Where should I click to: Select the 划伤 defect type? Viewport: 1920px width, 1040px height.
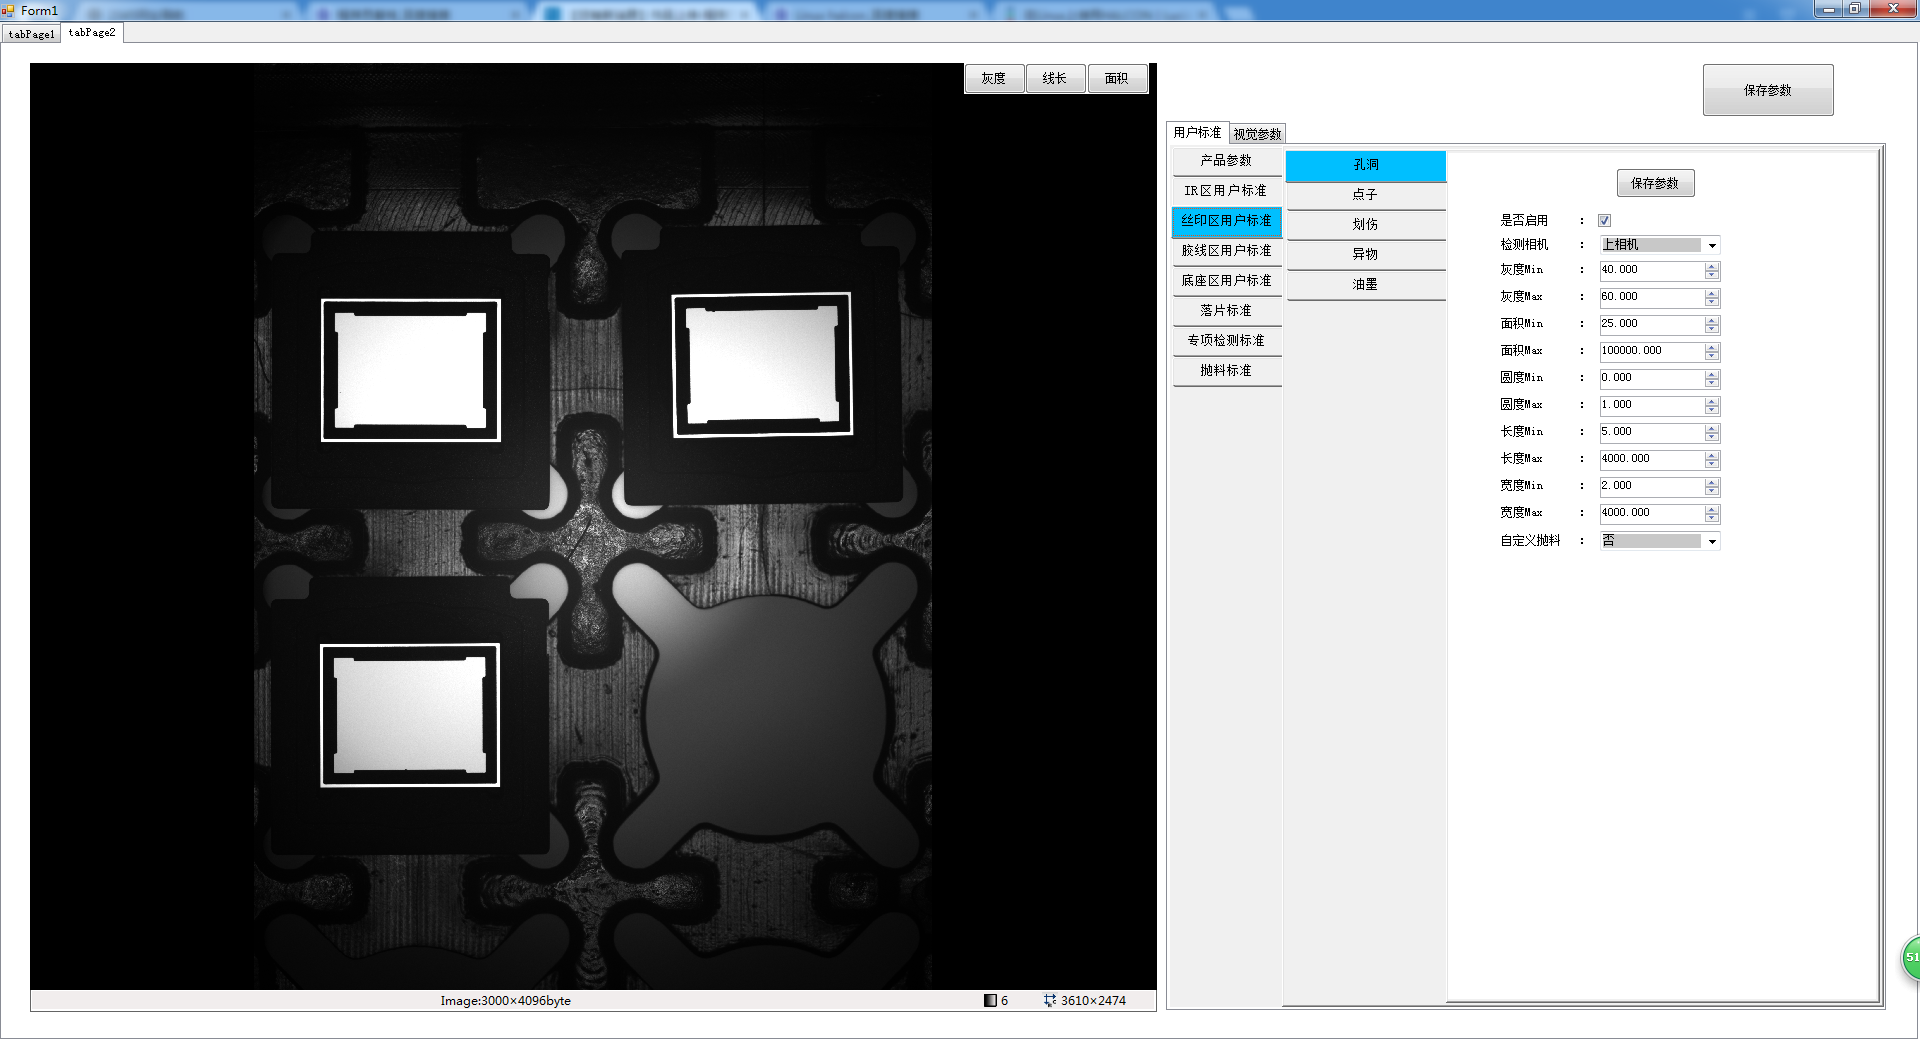1366,225
